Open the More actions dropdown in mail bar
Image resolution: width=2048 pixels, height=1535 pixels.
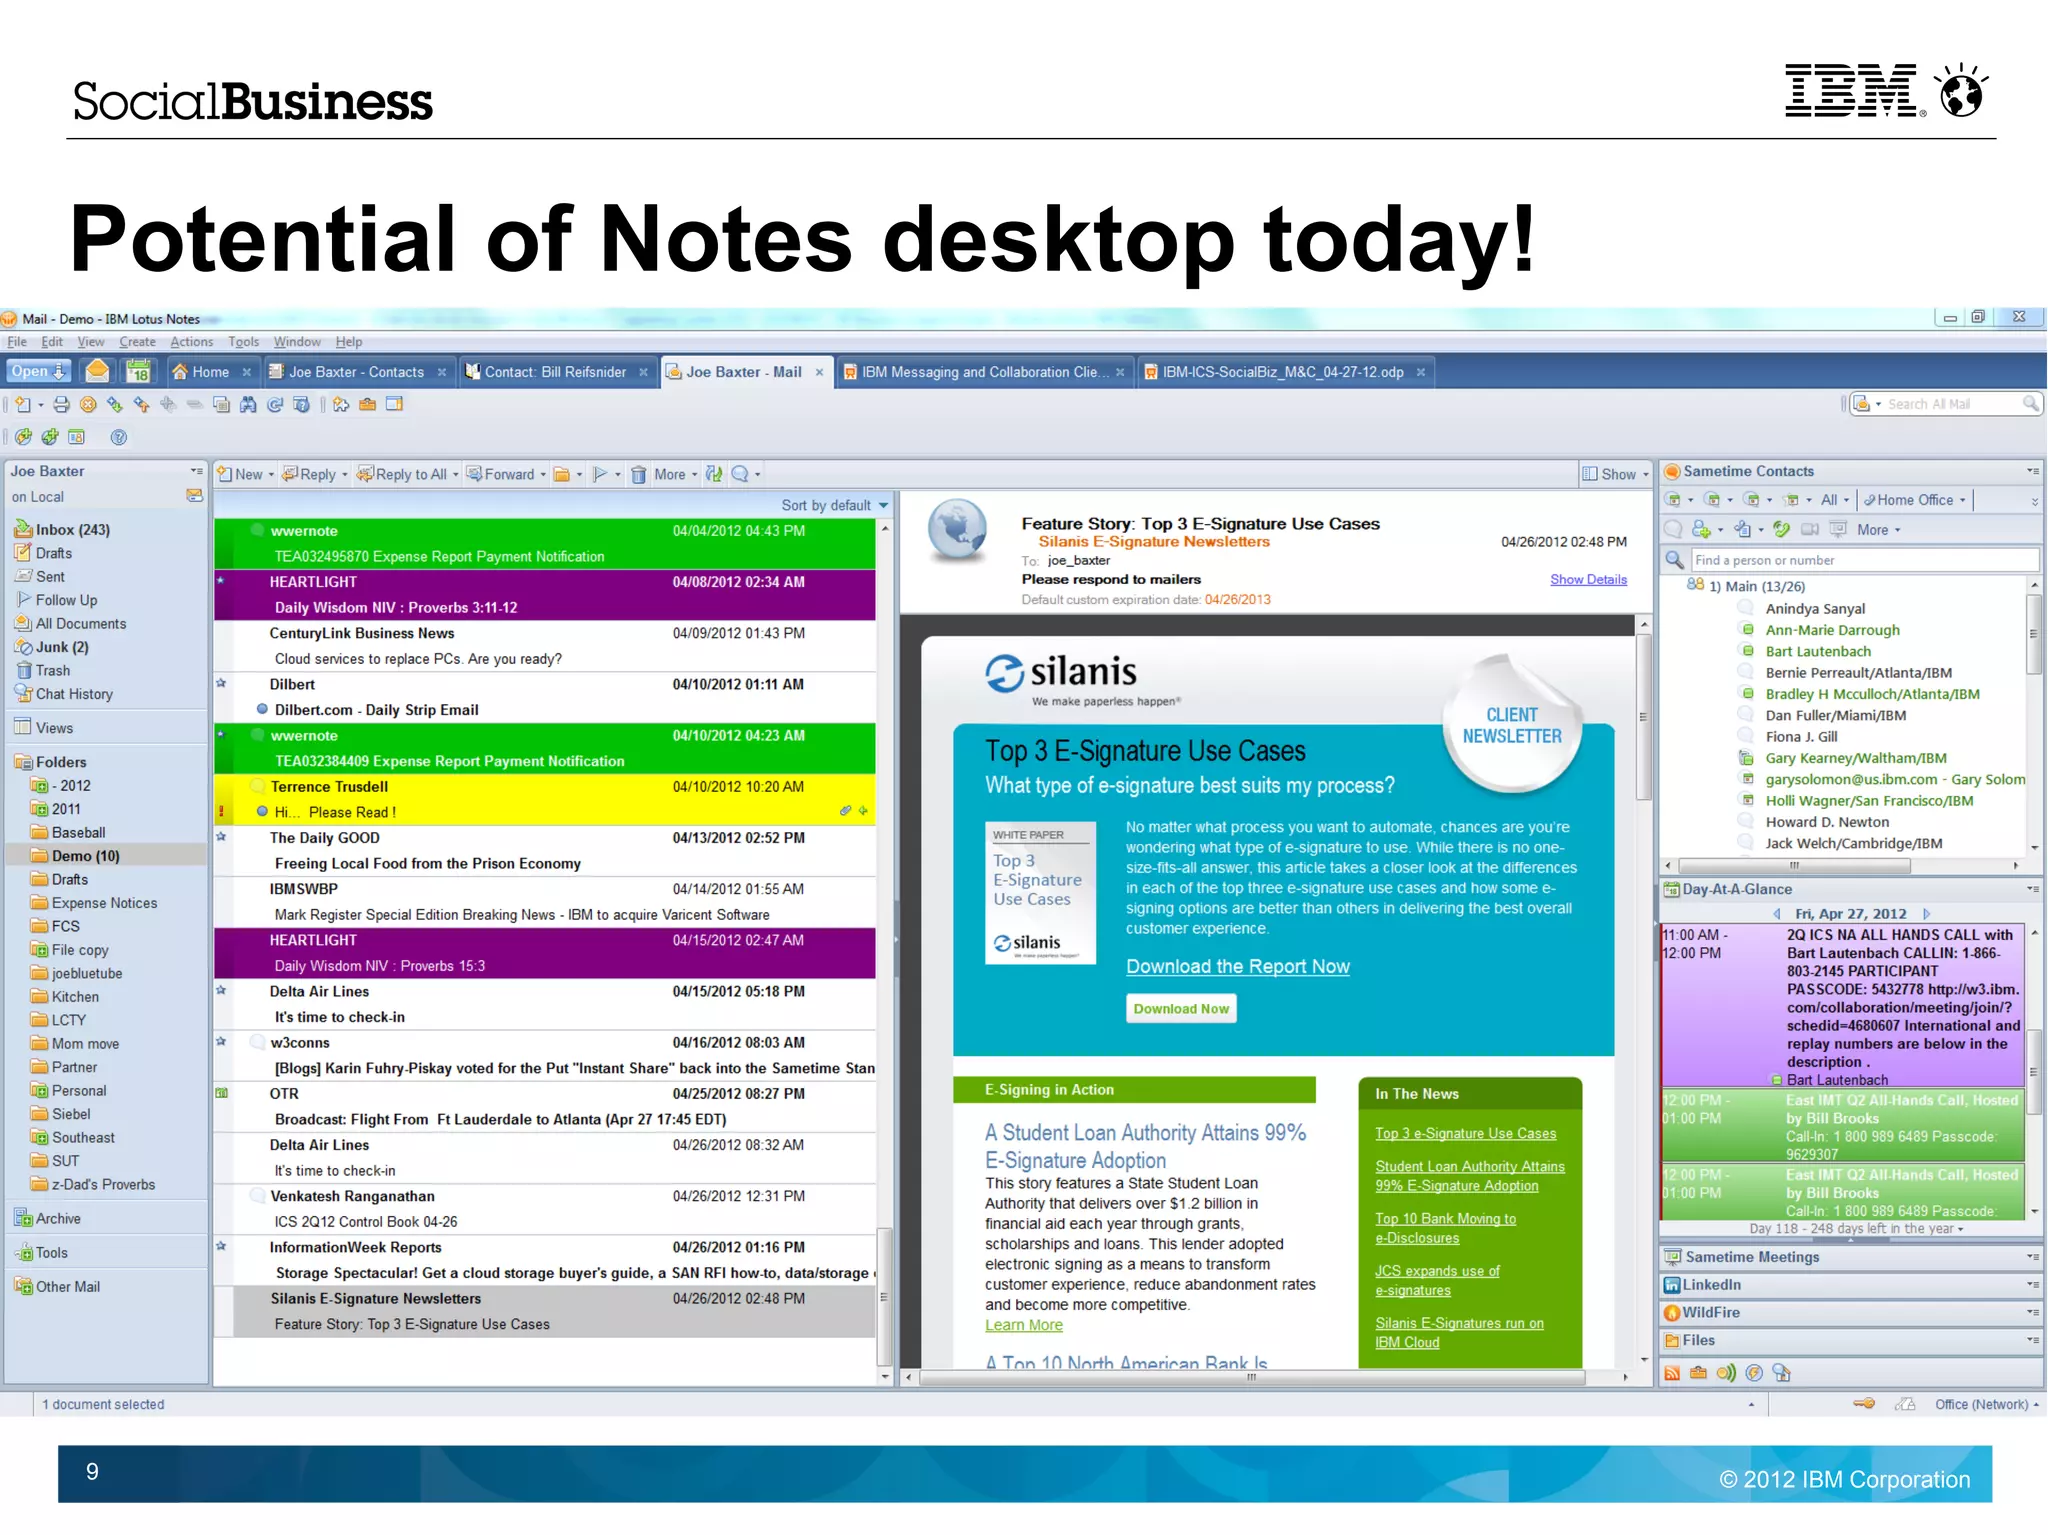point(676,475)
